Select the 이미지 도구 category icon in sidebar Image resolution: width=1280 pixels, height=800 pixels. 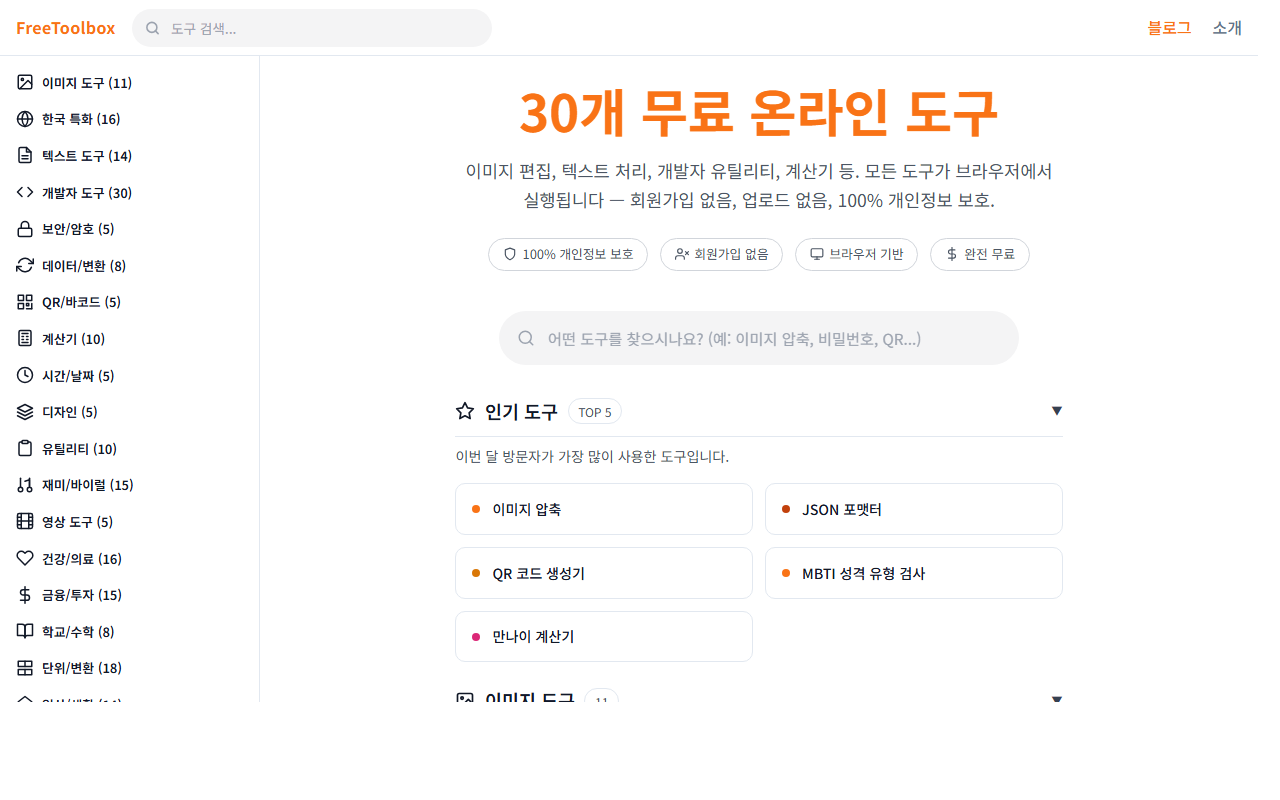24,81
